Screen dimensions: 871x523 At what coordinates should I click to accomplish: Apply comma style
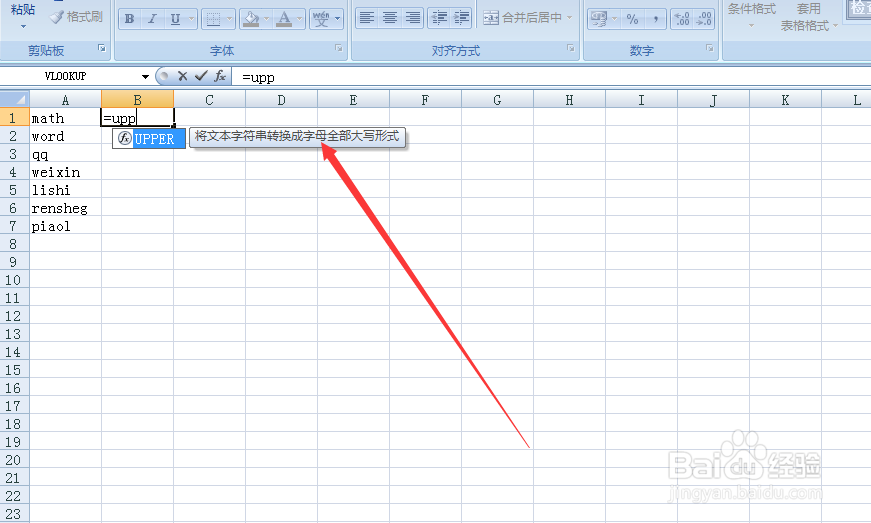click(x=655, y=19)
